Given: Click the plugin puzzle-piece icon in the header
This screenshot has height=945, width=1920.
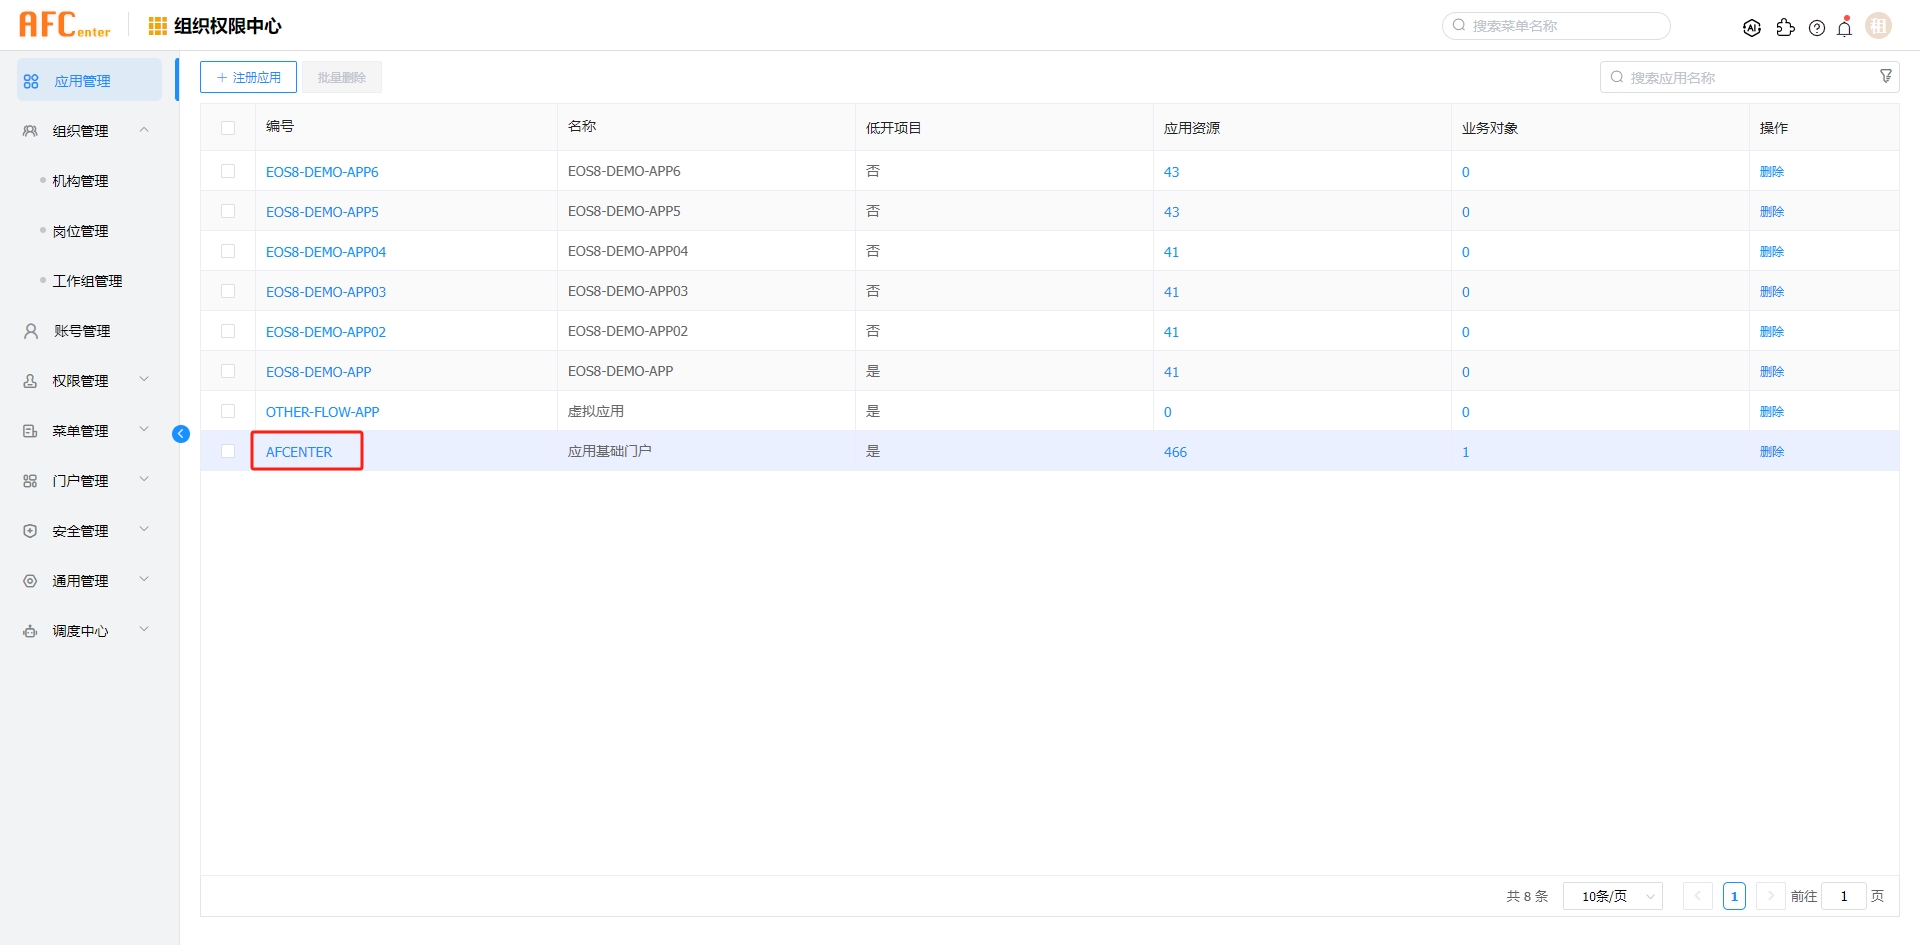Looking at the screenshot, I should 1786,28.
